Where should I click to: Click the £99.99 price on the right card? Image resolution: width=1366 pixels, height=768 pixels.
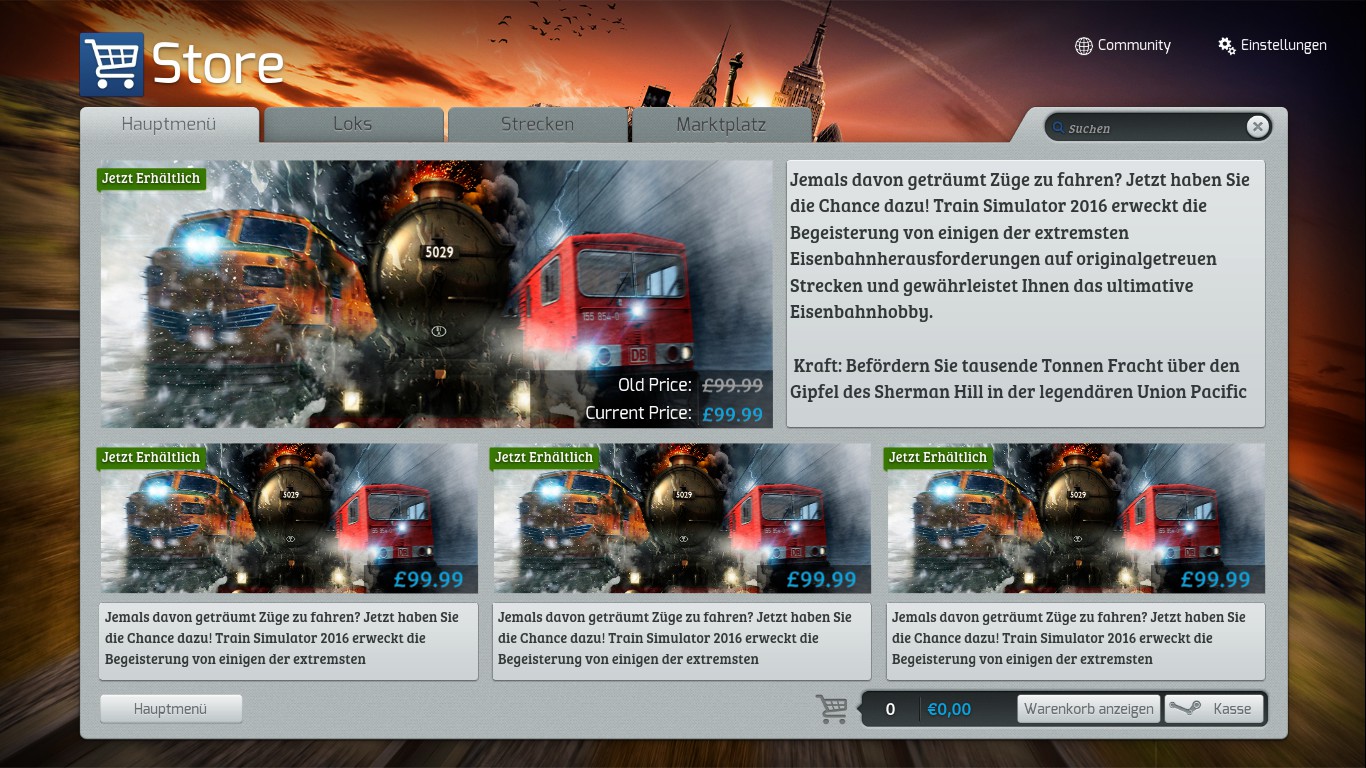(x=1215, y=580)
